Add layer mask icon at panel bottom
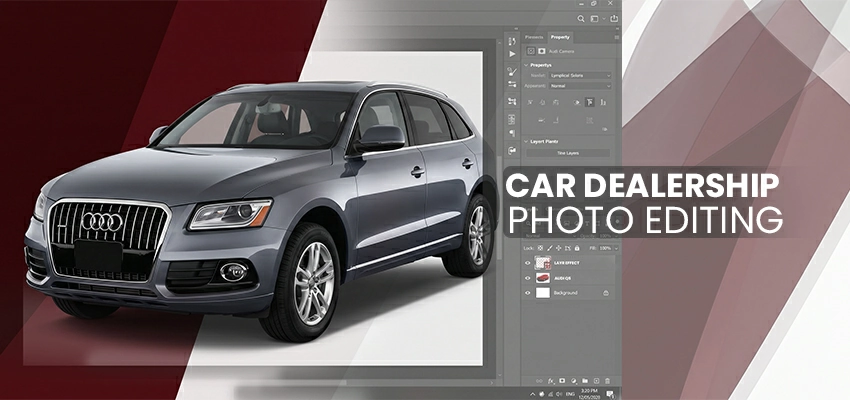This screenshot has width=850, height=400. point(562,381)
